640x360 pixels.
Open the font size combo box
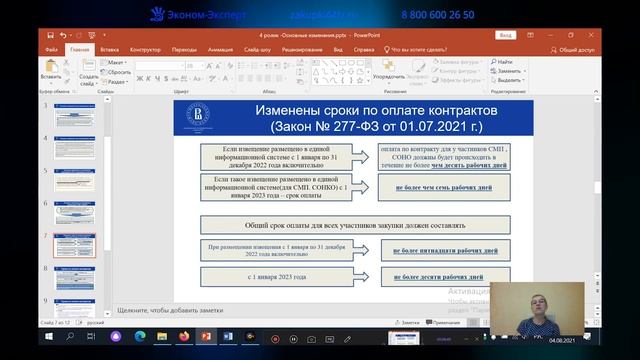click(x=195, y=66)
